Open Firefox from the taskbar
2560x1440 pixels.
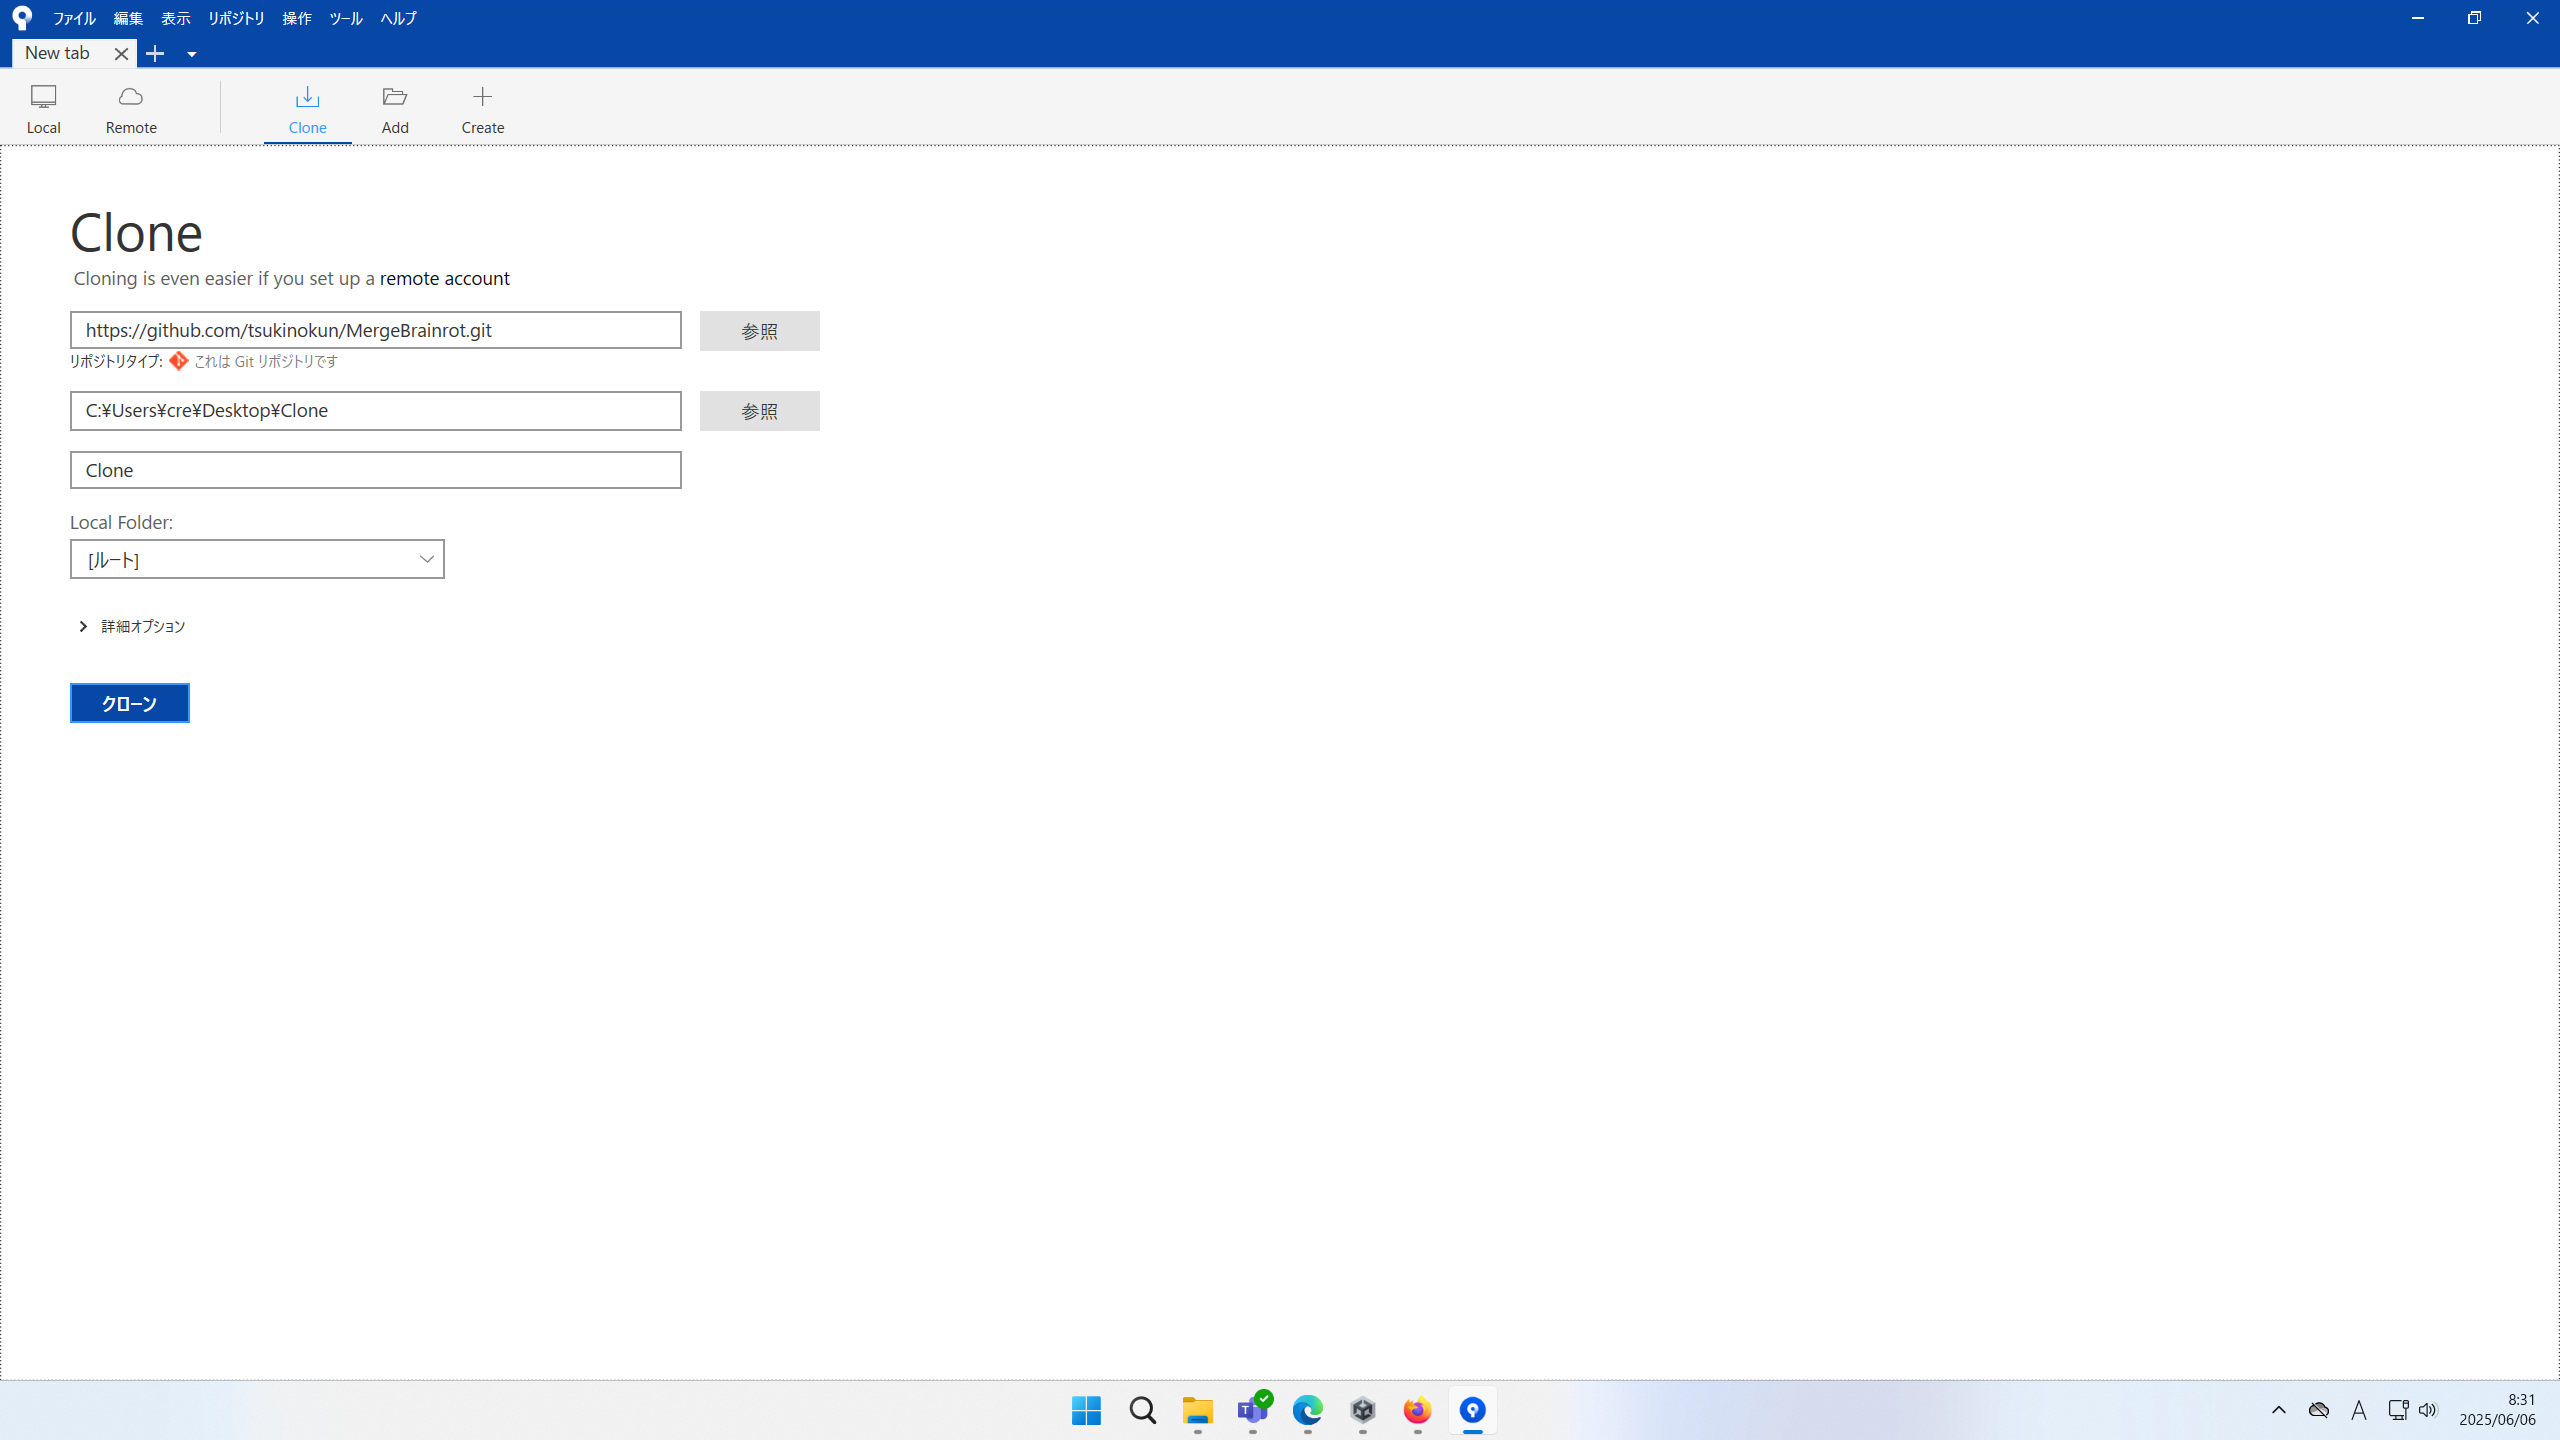1417,1410
